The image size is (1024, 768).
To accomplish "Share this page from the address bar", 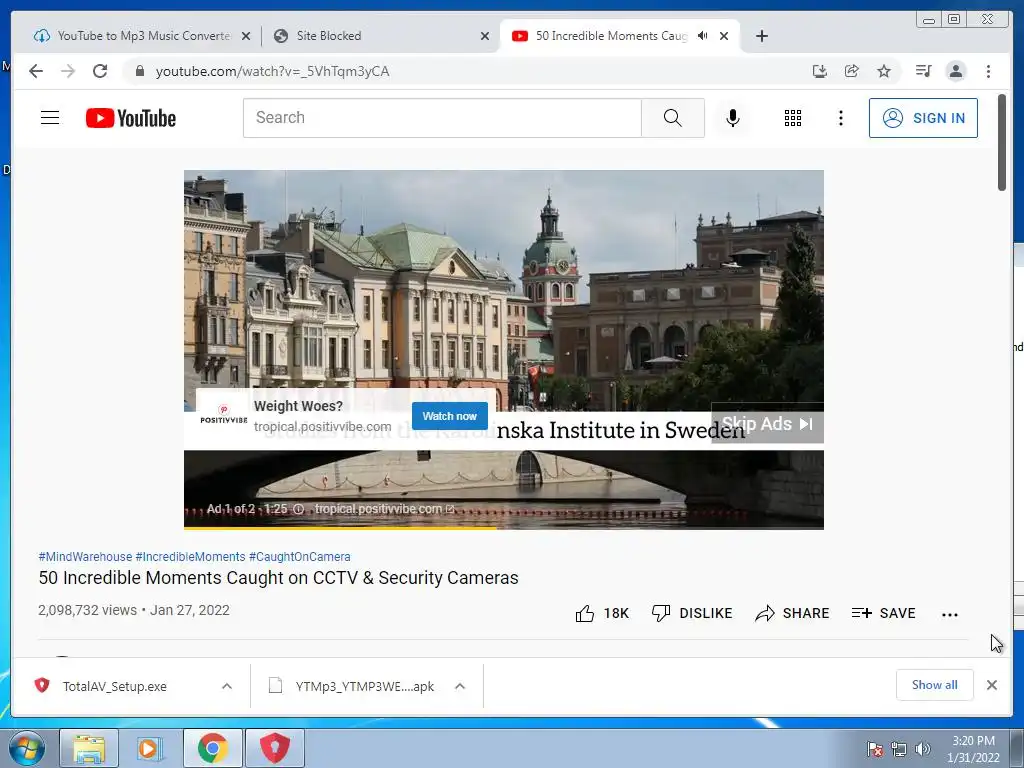I will pyautogui.click(x=852, y=71).
